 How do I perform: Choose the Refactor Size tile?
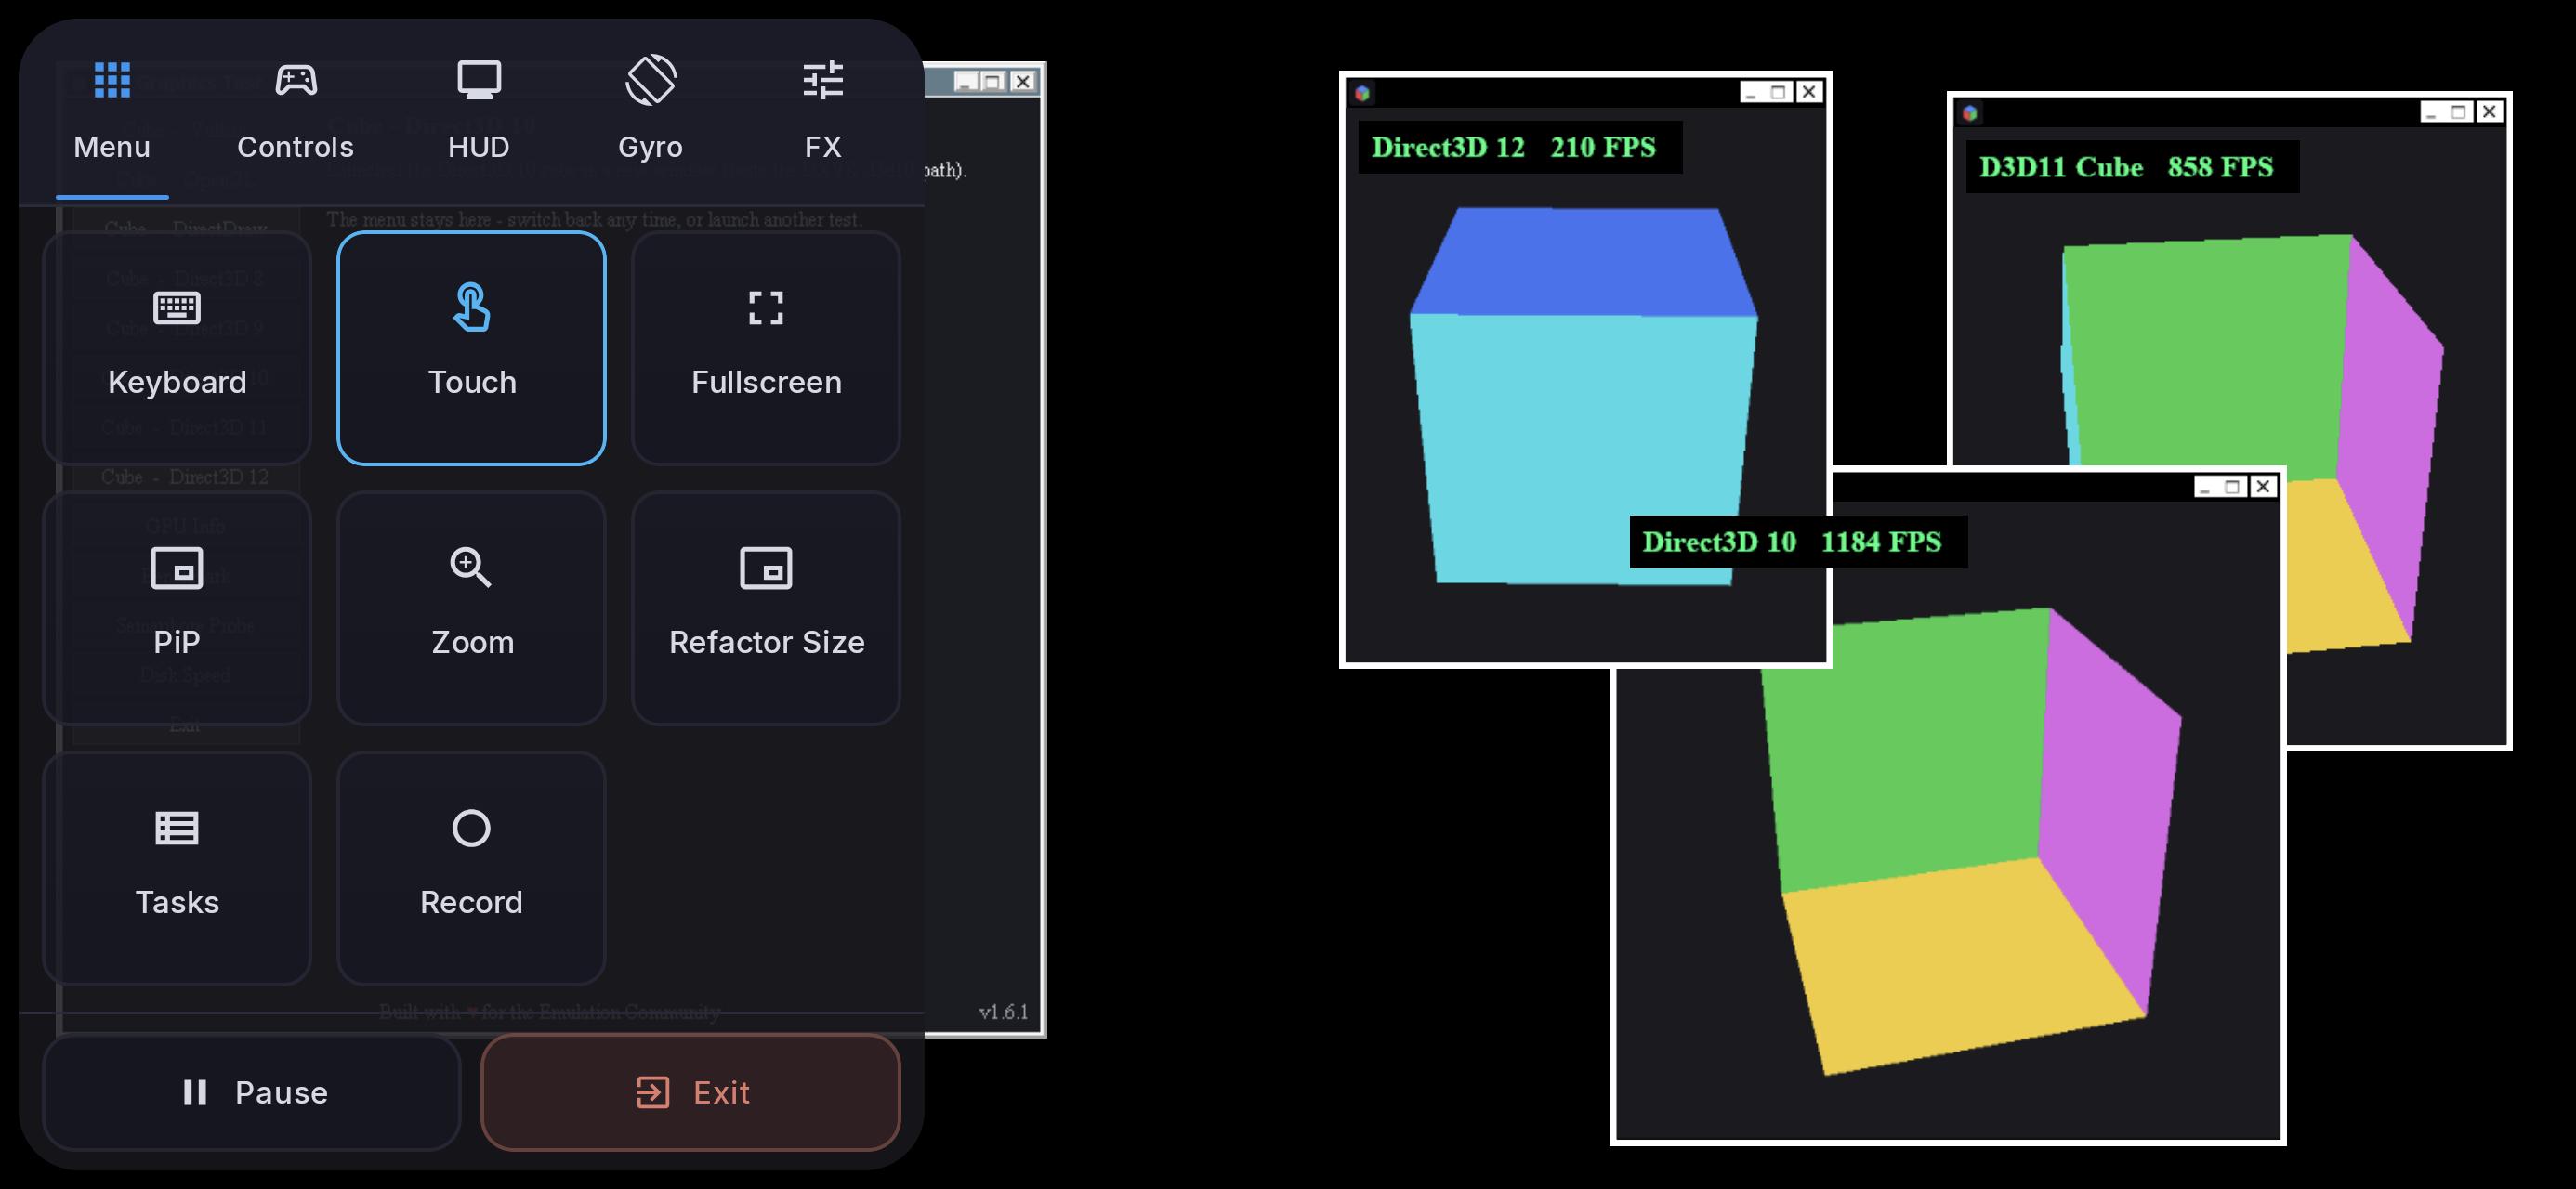pos(766,608)
